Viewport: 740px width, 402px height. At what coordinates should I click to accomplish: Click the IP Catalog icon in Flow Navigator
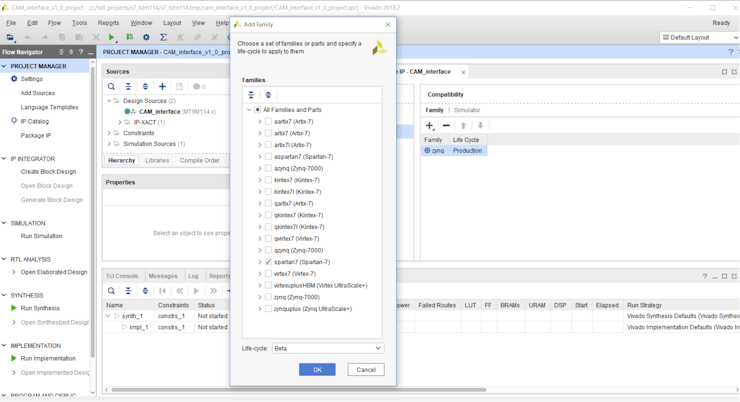14,121
